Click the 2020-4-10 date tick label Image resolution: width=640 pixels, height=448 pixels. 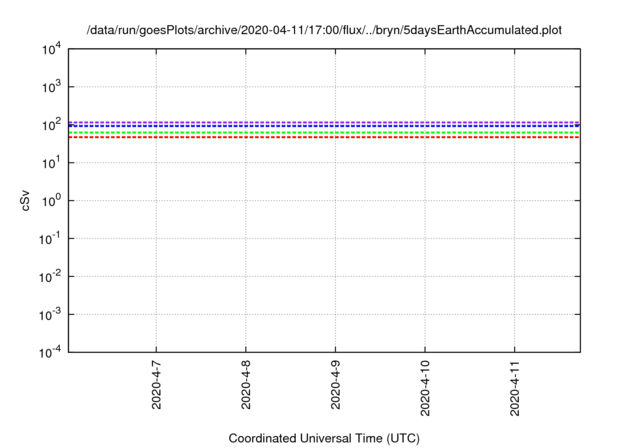[425, 388]
